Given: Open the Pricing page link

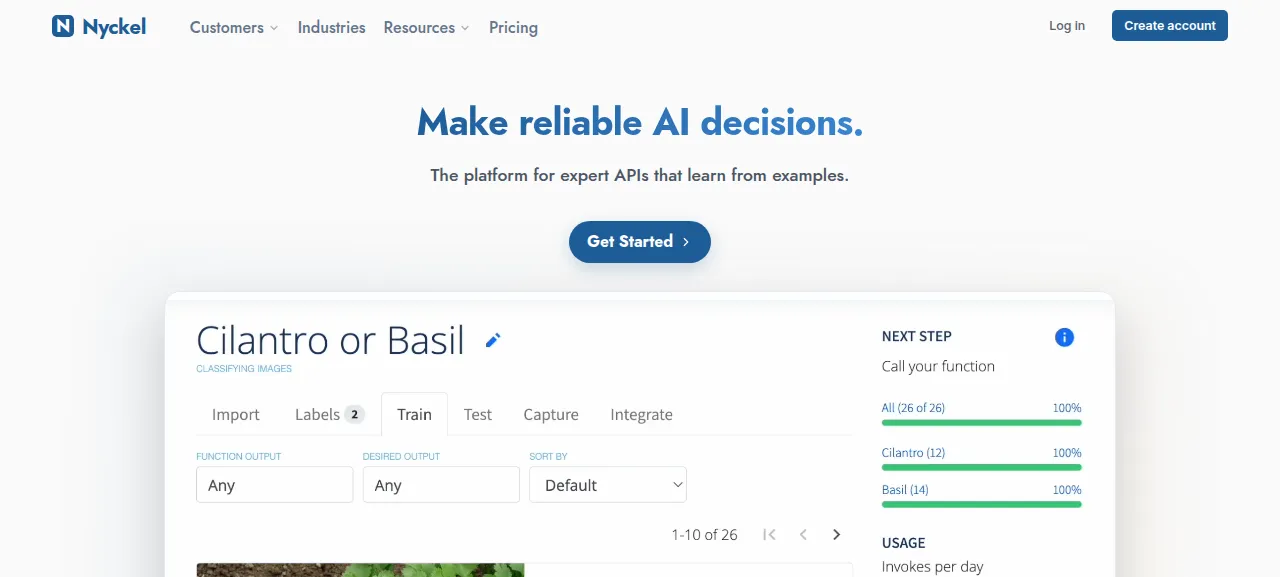Looking at the screenshot, I should pyautogui.click(x=513, y=28).
